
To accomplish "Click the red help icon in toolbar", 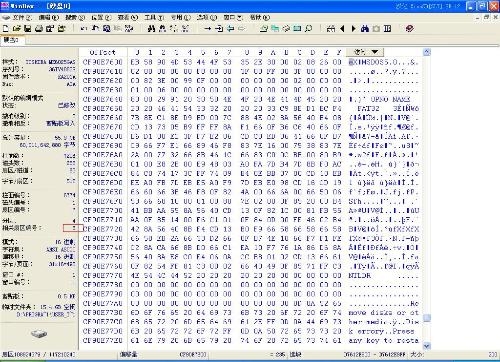I will (x=410, y=29).
